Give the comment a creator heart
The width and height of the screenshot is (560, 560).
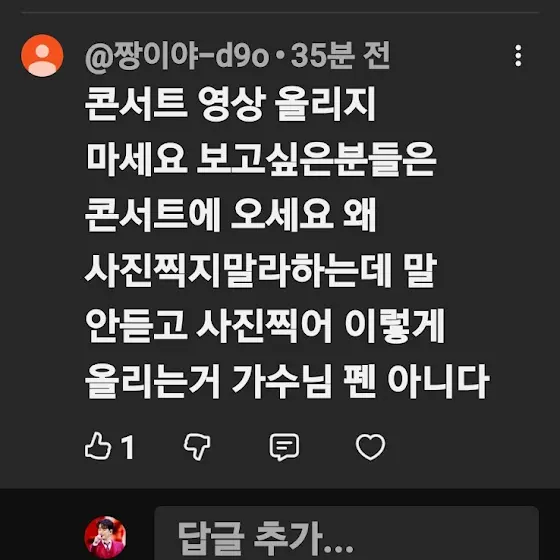pyautogui.click(x=370, y=447)
